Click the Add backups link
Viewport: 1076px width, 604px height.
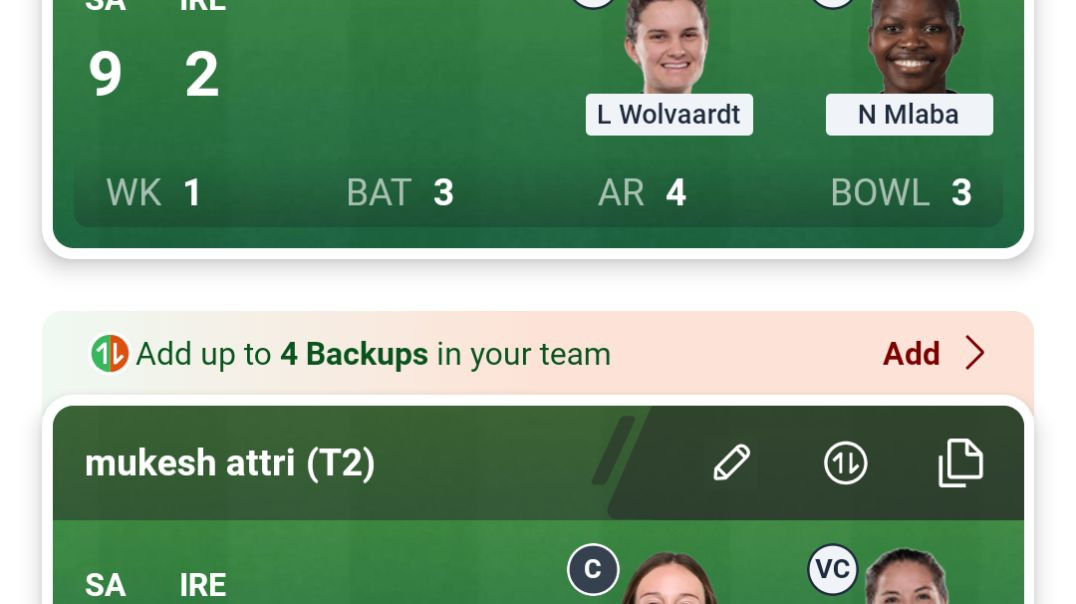point(911,354)
